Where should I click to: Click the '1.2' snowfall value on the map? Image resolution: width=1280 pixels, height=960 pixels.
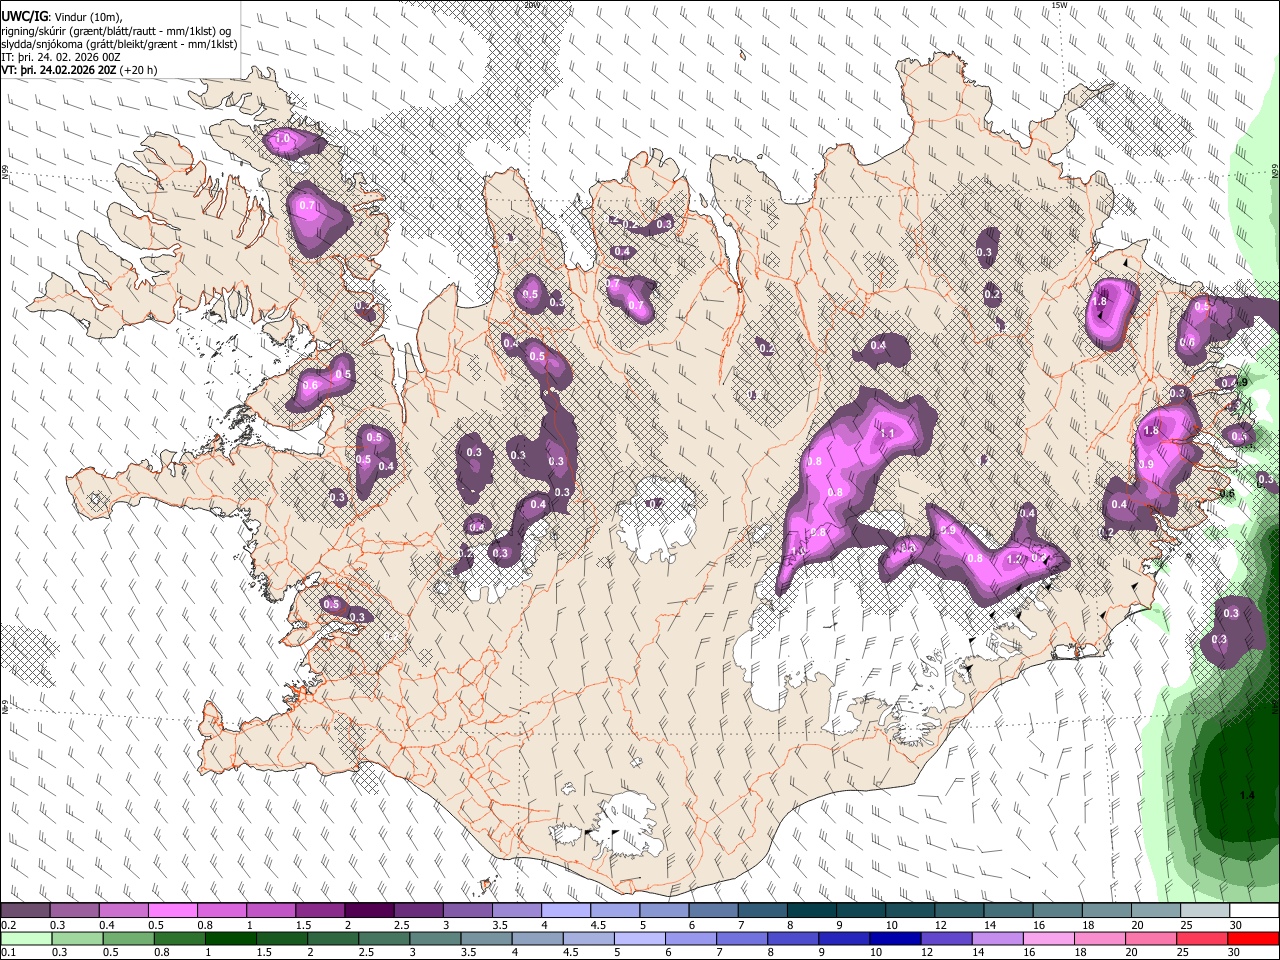coord(1015,559)
